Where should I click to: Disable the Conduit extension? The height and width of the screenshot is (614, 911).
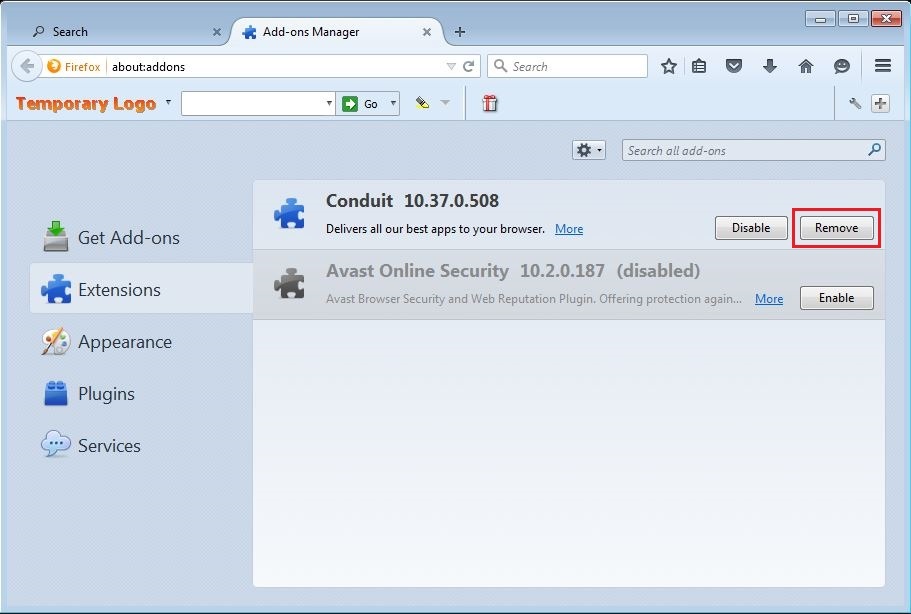point(751,228)
